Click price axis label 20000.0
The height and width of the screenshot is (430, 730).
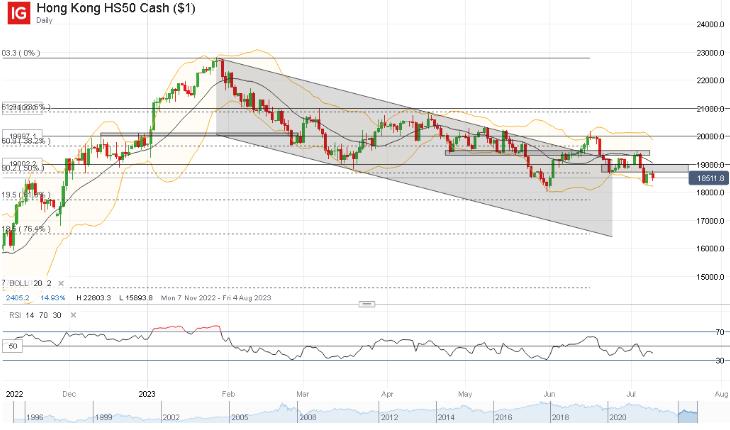(710, 137)
